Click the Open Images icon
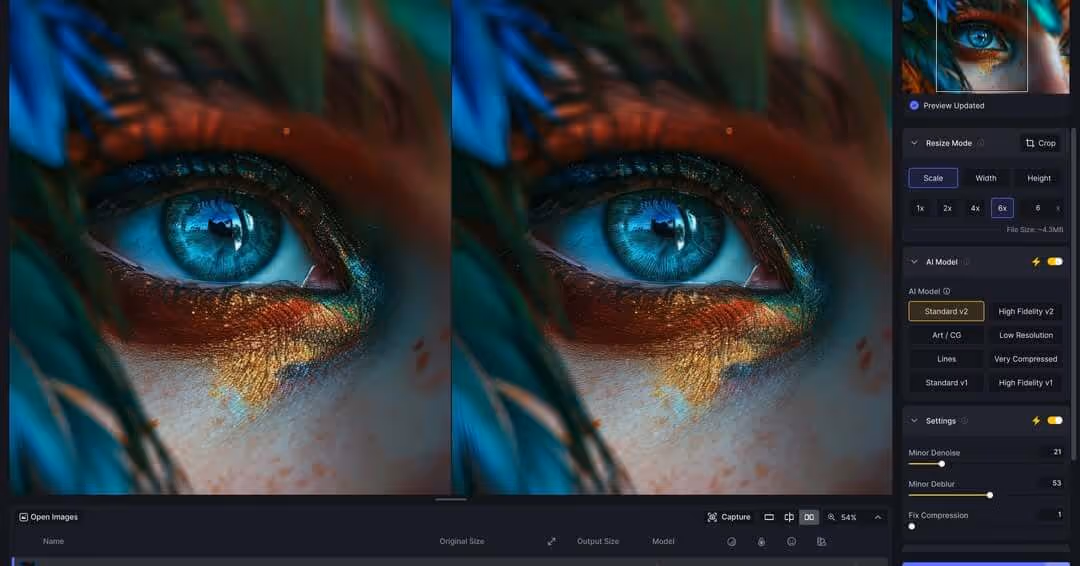 click(23, 517)
